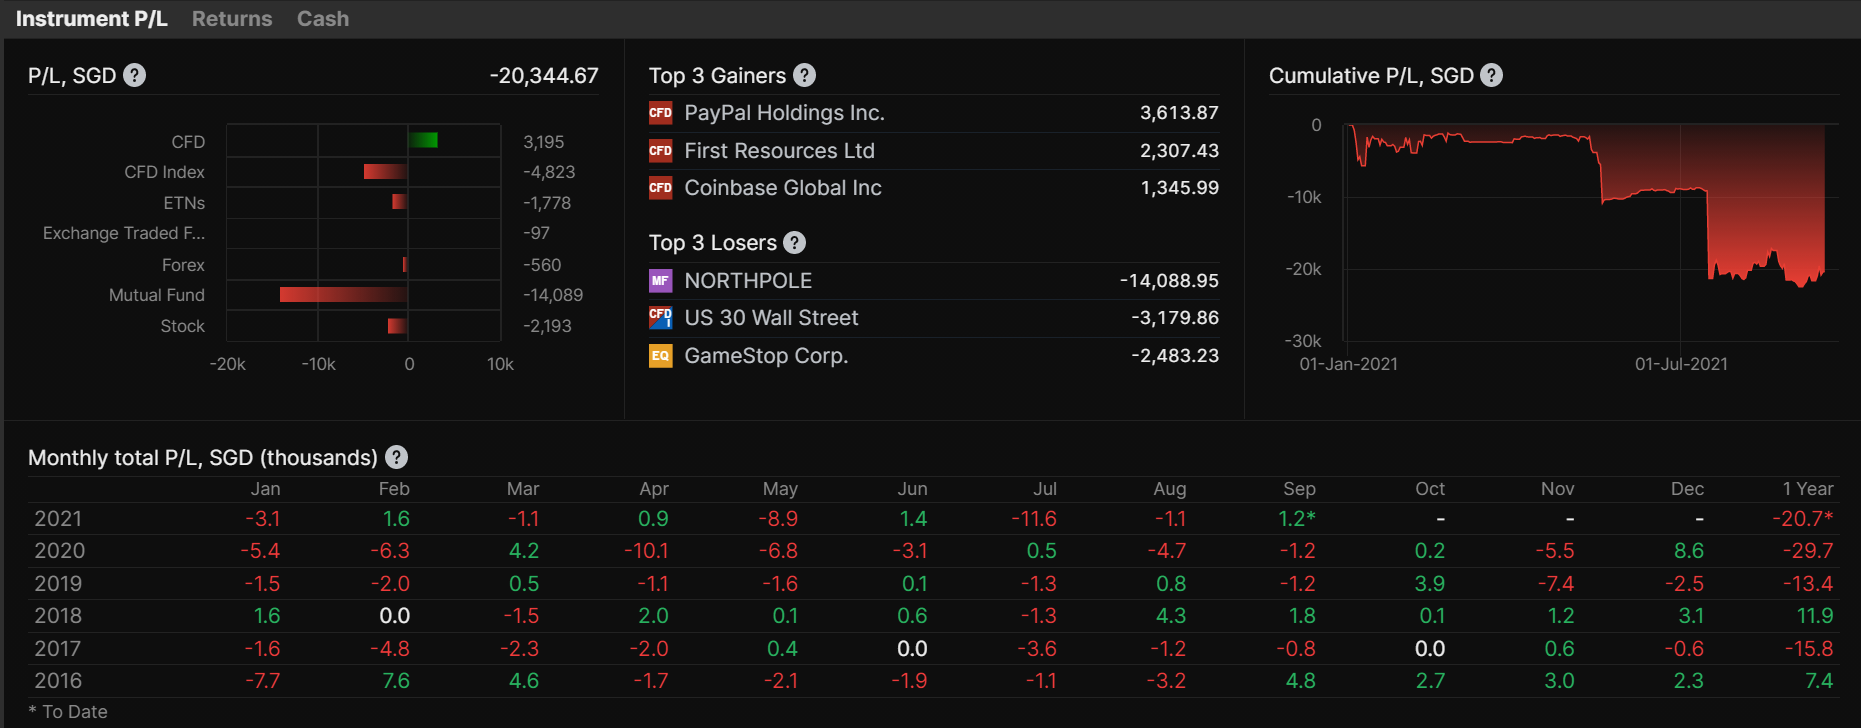Select the 2019 row label

click(x=58, y=584)
